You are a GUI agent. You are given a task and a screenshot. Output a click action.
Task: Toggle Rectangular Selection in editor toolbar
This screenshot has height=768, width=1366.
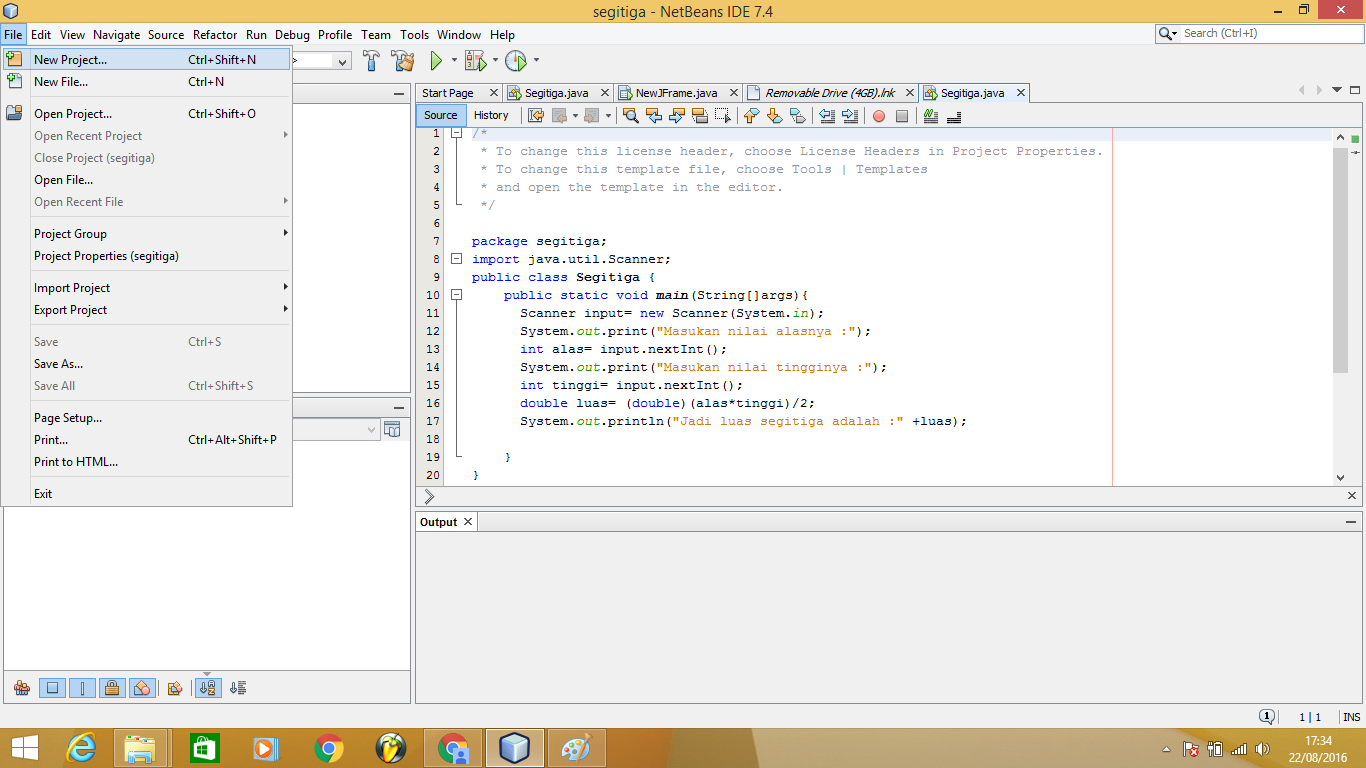pos(723,116)
